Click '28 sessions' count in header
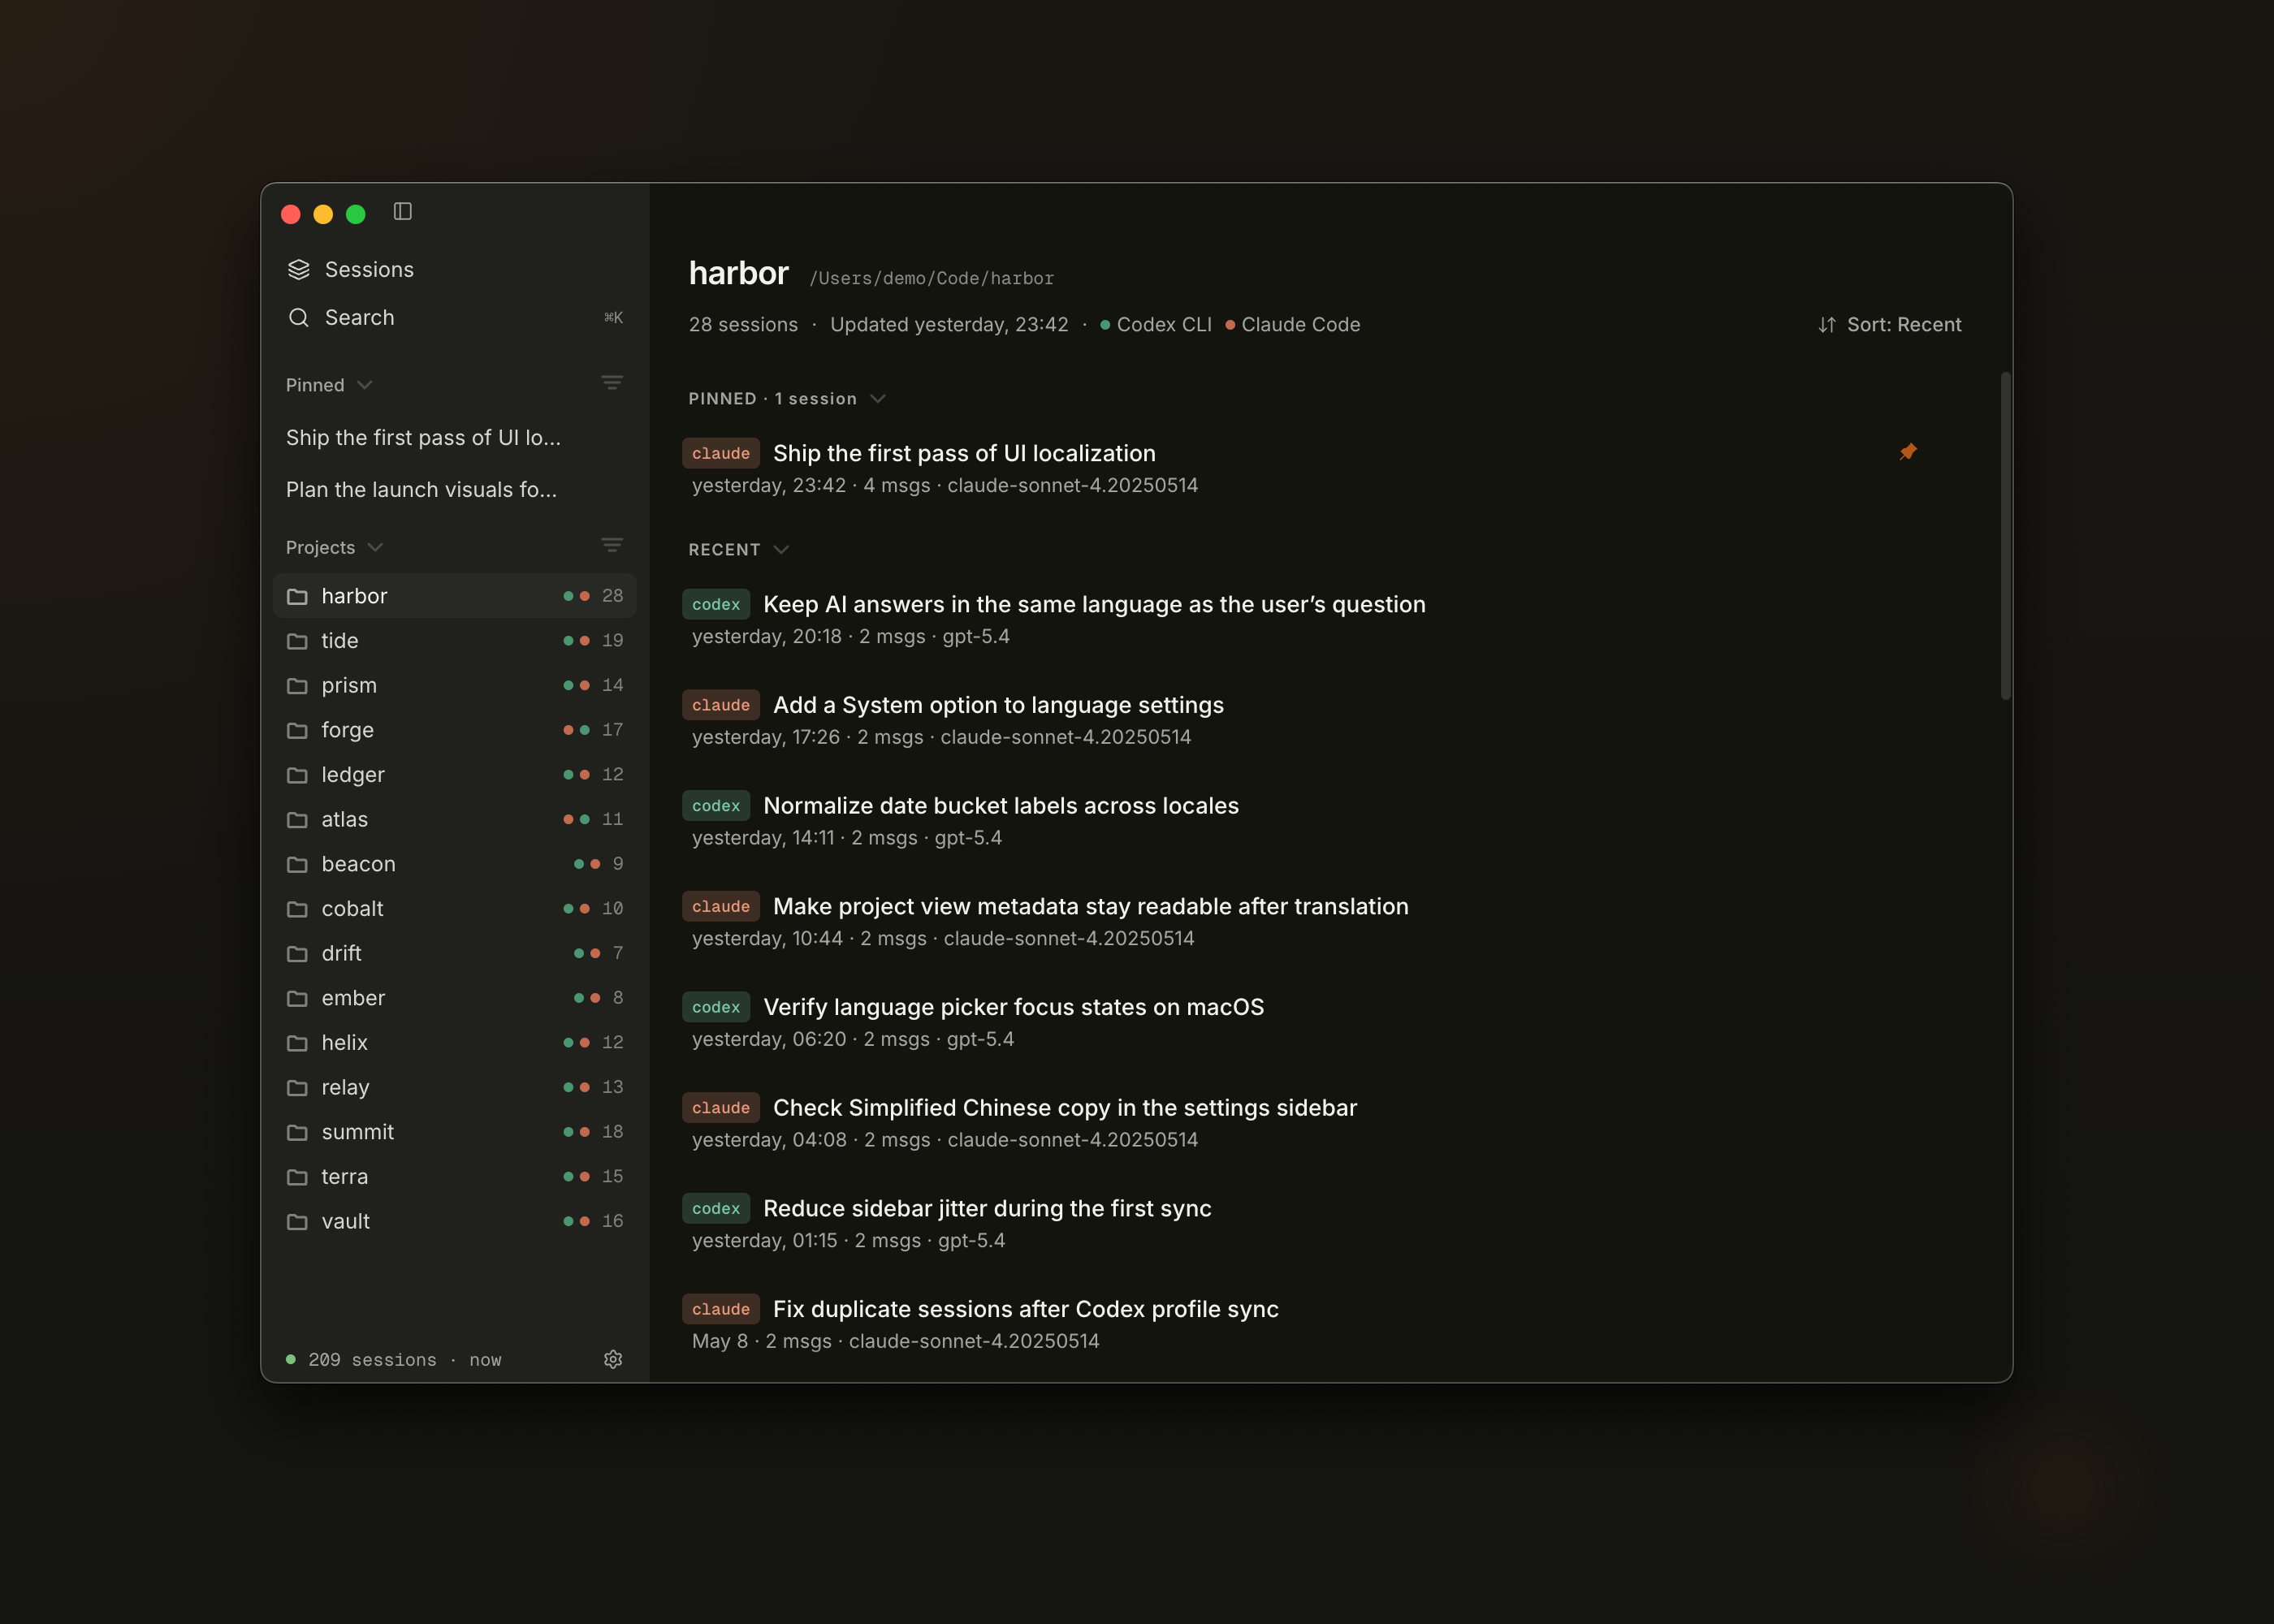 point(743,325)
